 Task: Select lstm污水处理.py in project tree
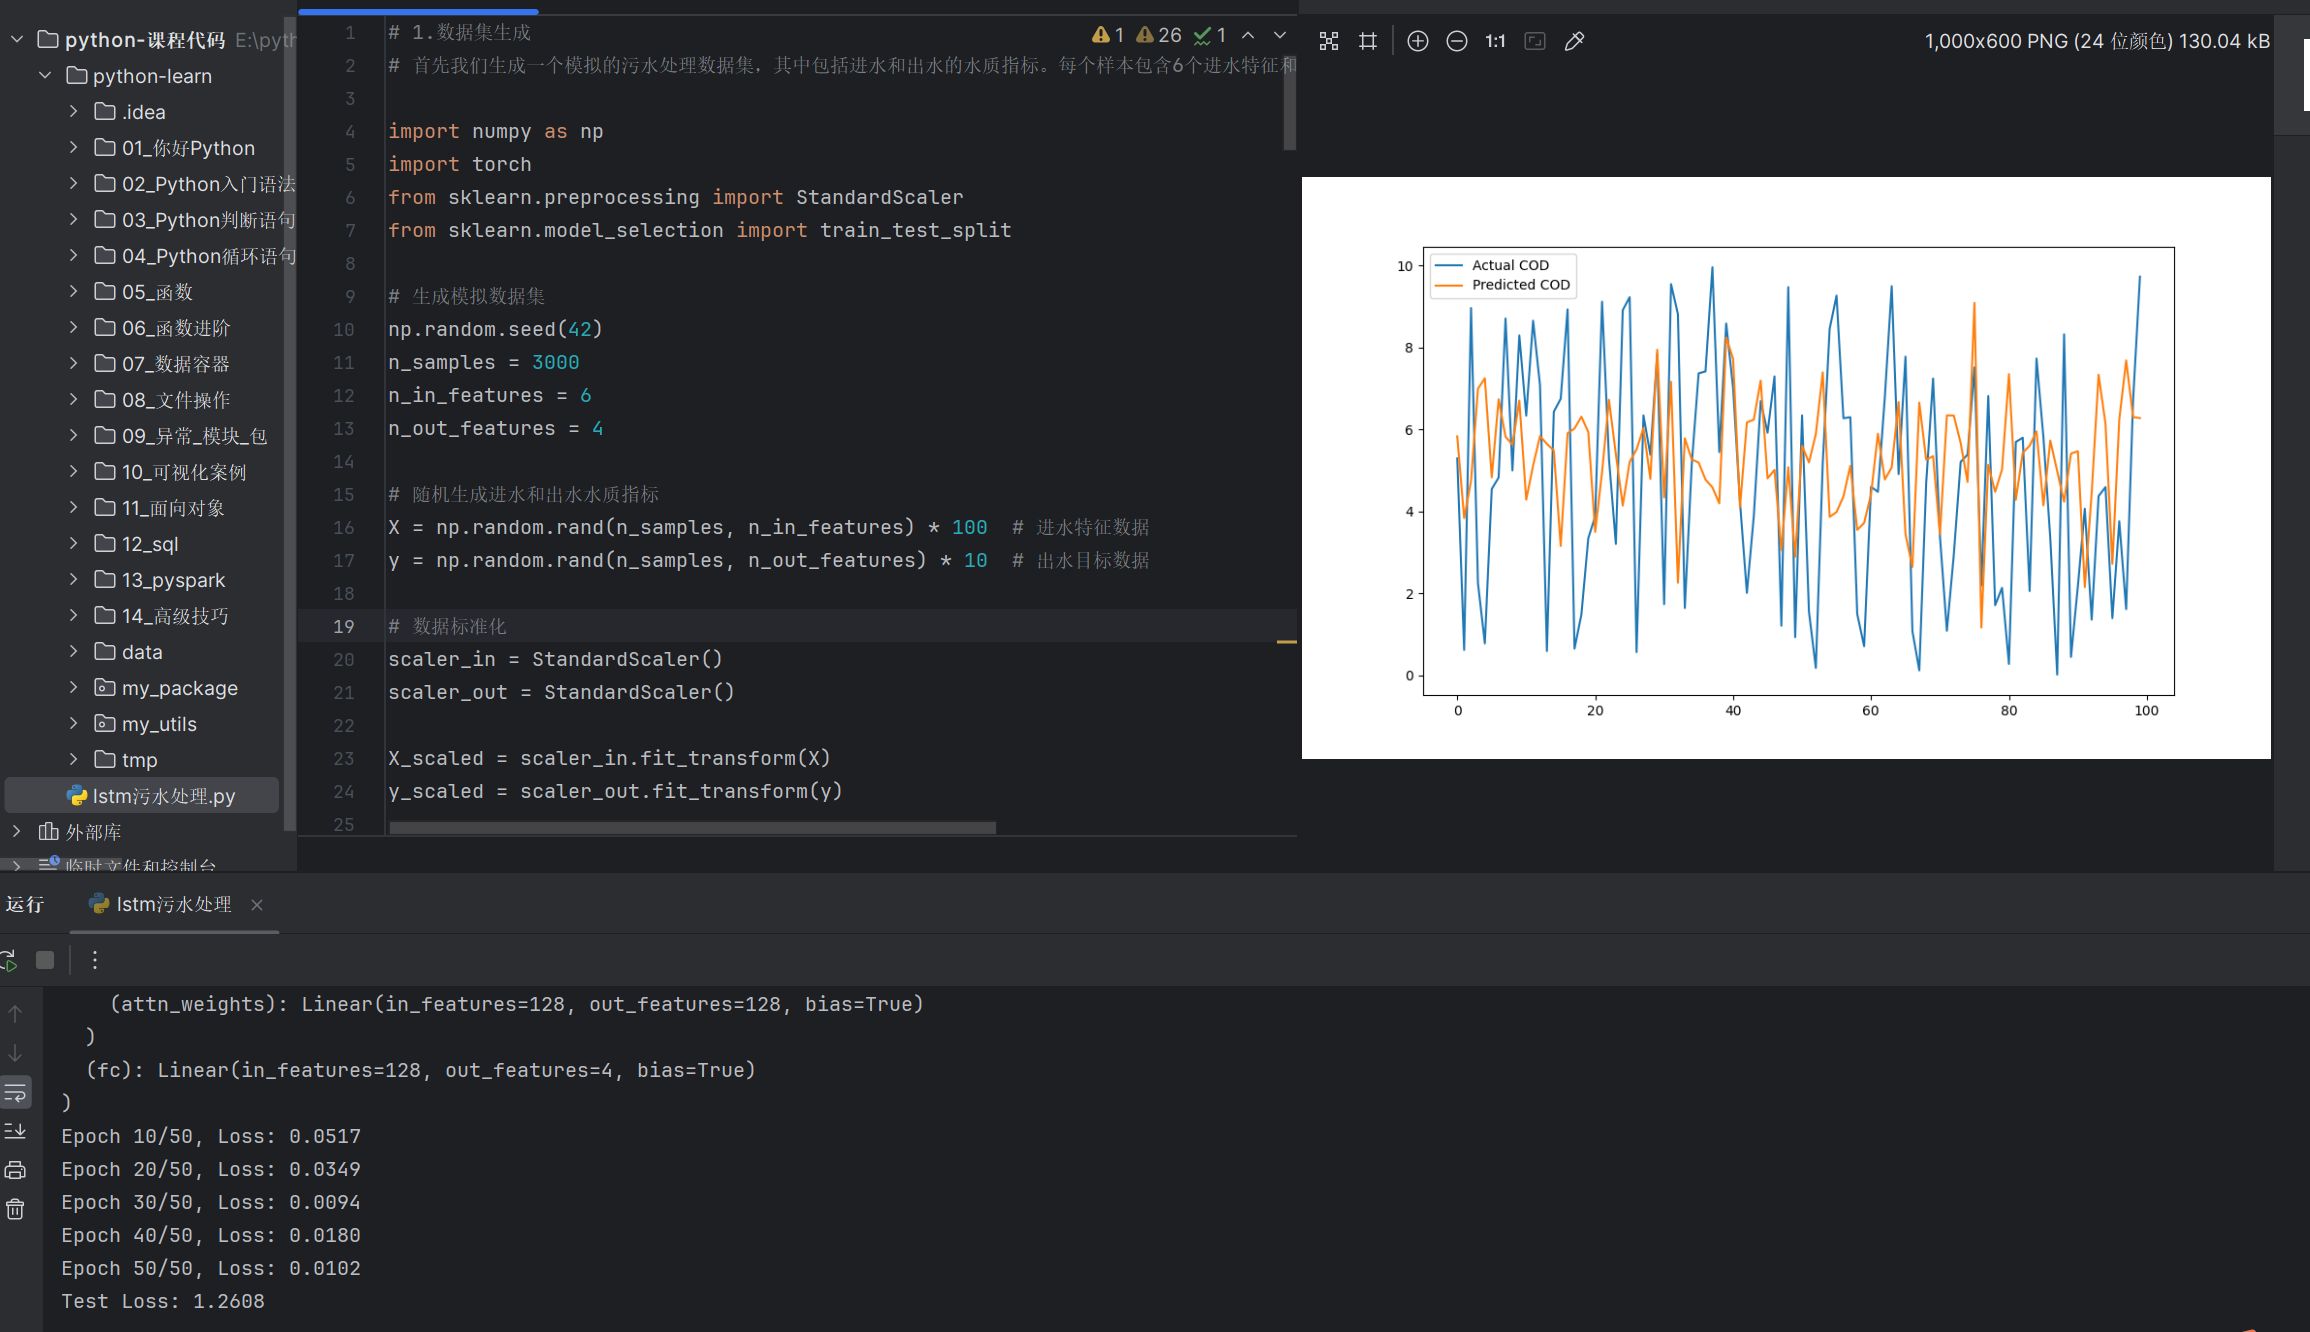point(163,796)
